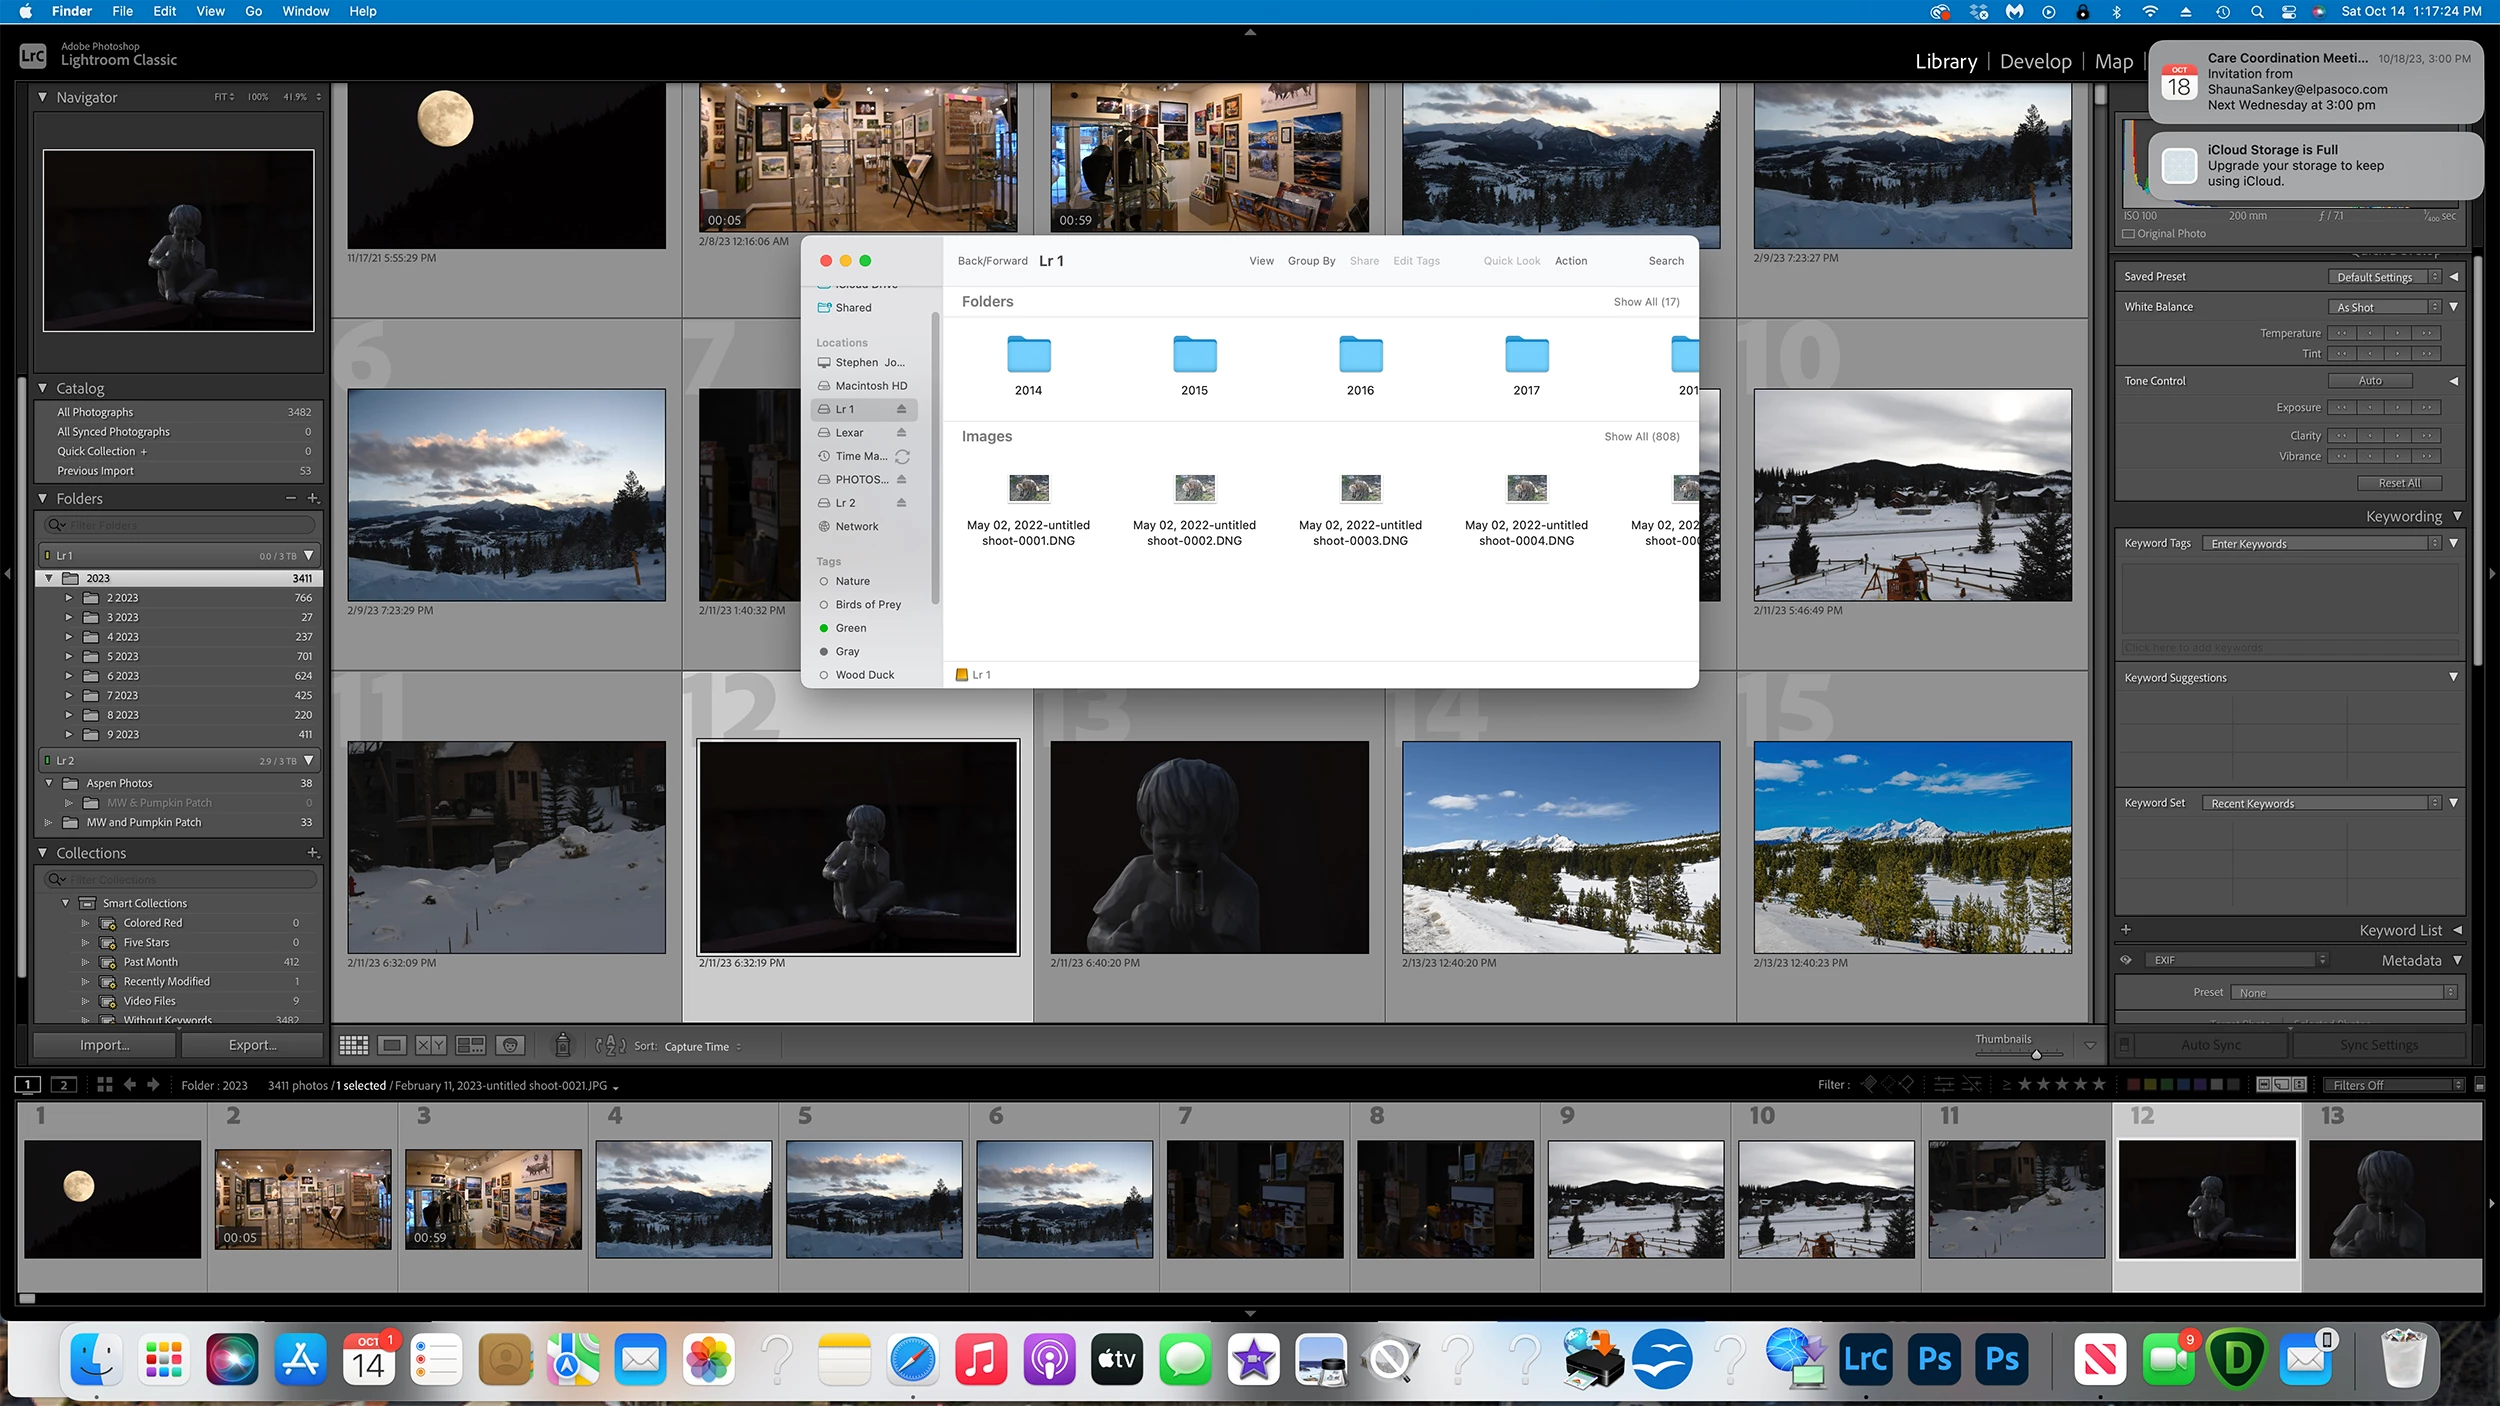
Task: Click Reset All in Quick Develop
Action: point(2398,483)
